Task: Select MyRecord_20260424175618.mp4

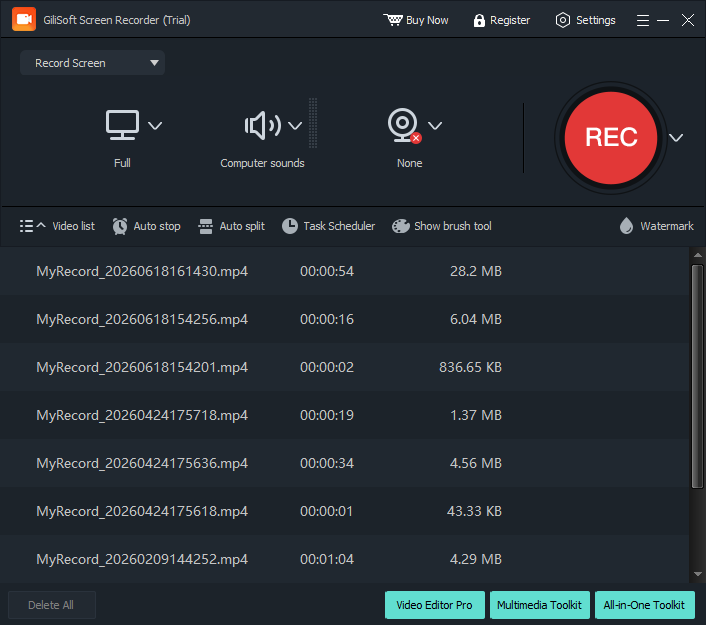Action: coord(142,512)
